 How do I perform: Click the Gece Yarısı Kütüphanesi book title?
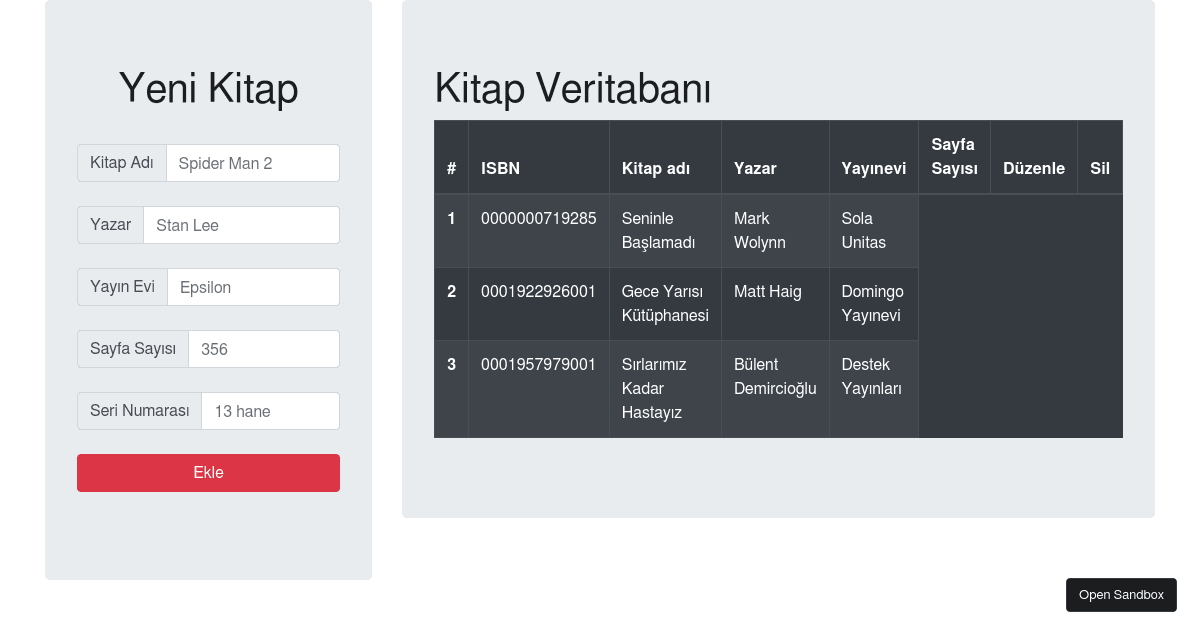pyautogui.click(x=665, y=303)
